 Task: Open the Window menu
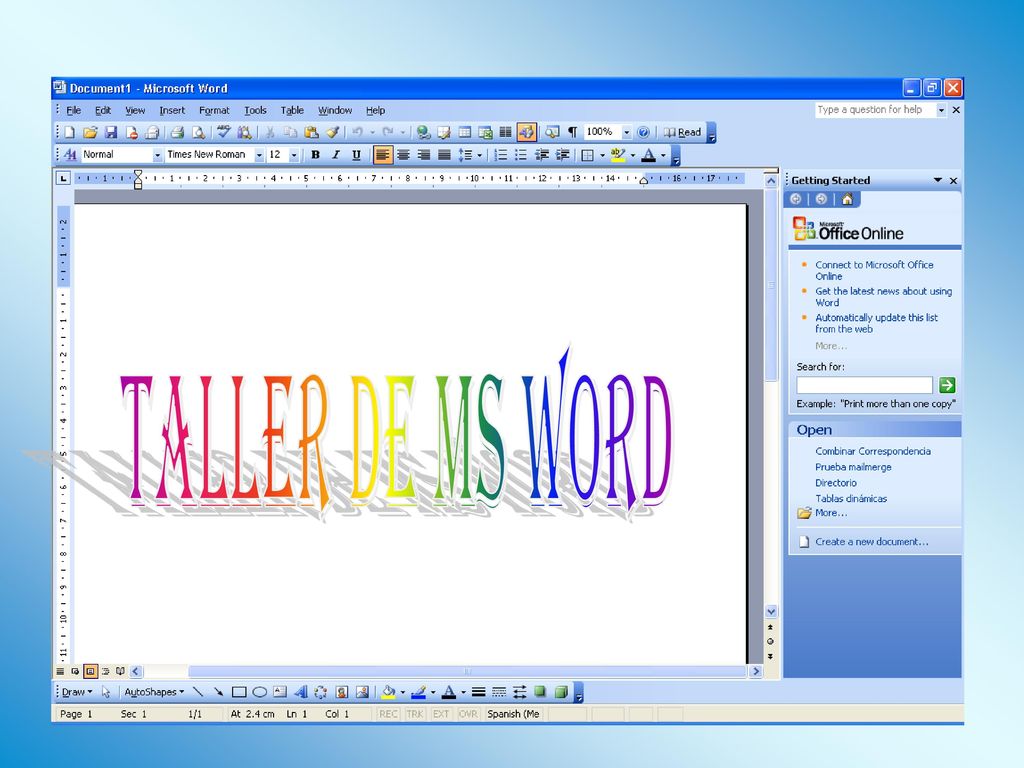click(x=335, y=110)
